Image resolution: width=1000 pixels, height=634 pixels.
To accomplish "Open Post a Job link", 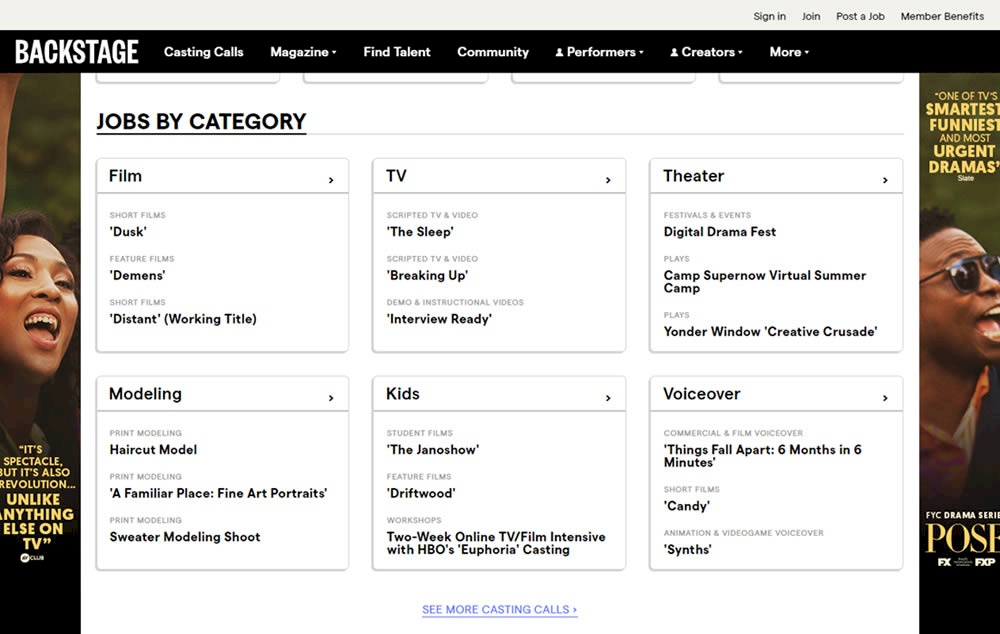I will click(x=860, y=16).
